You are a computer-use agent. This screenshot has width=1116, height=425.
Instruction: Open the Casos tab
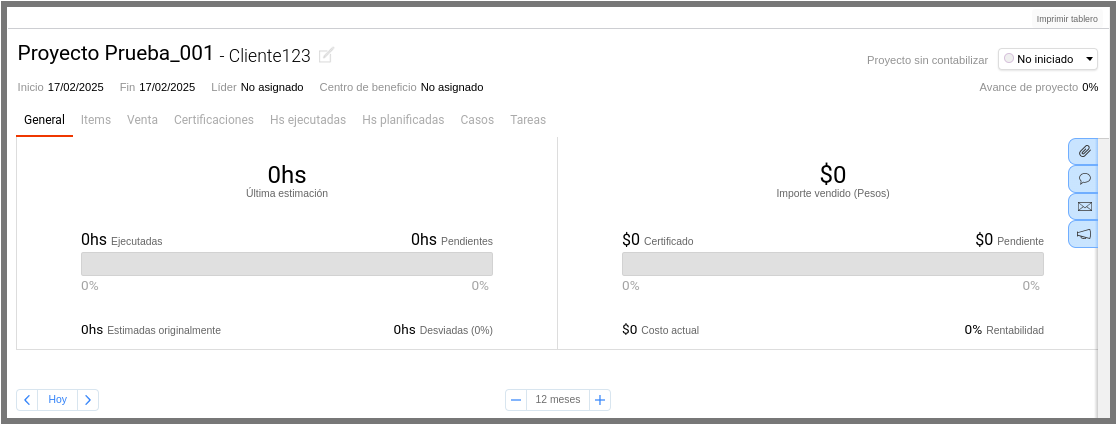(477, 120)
